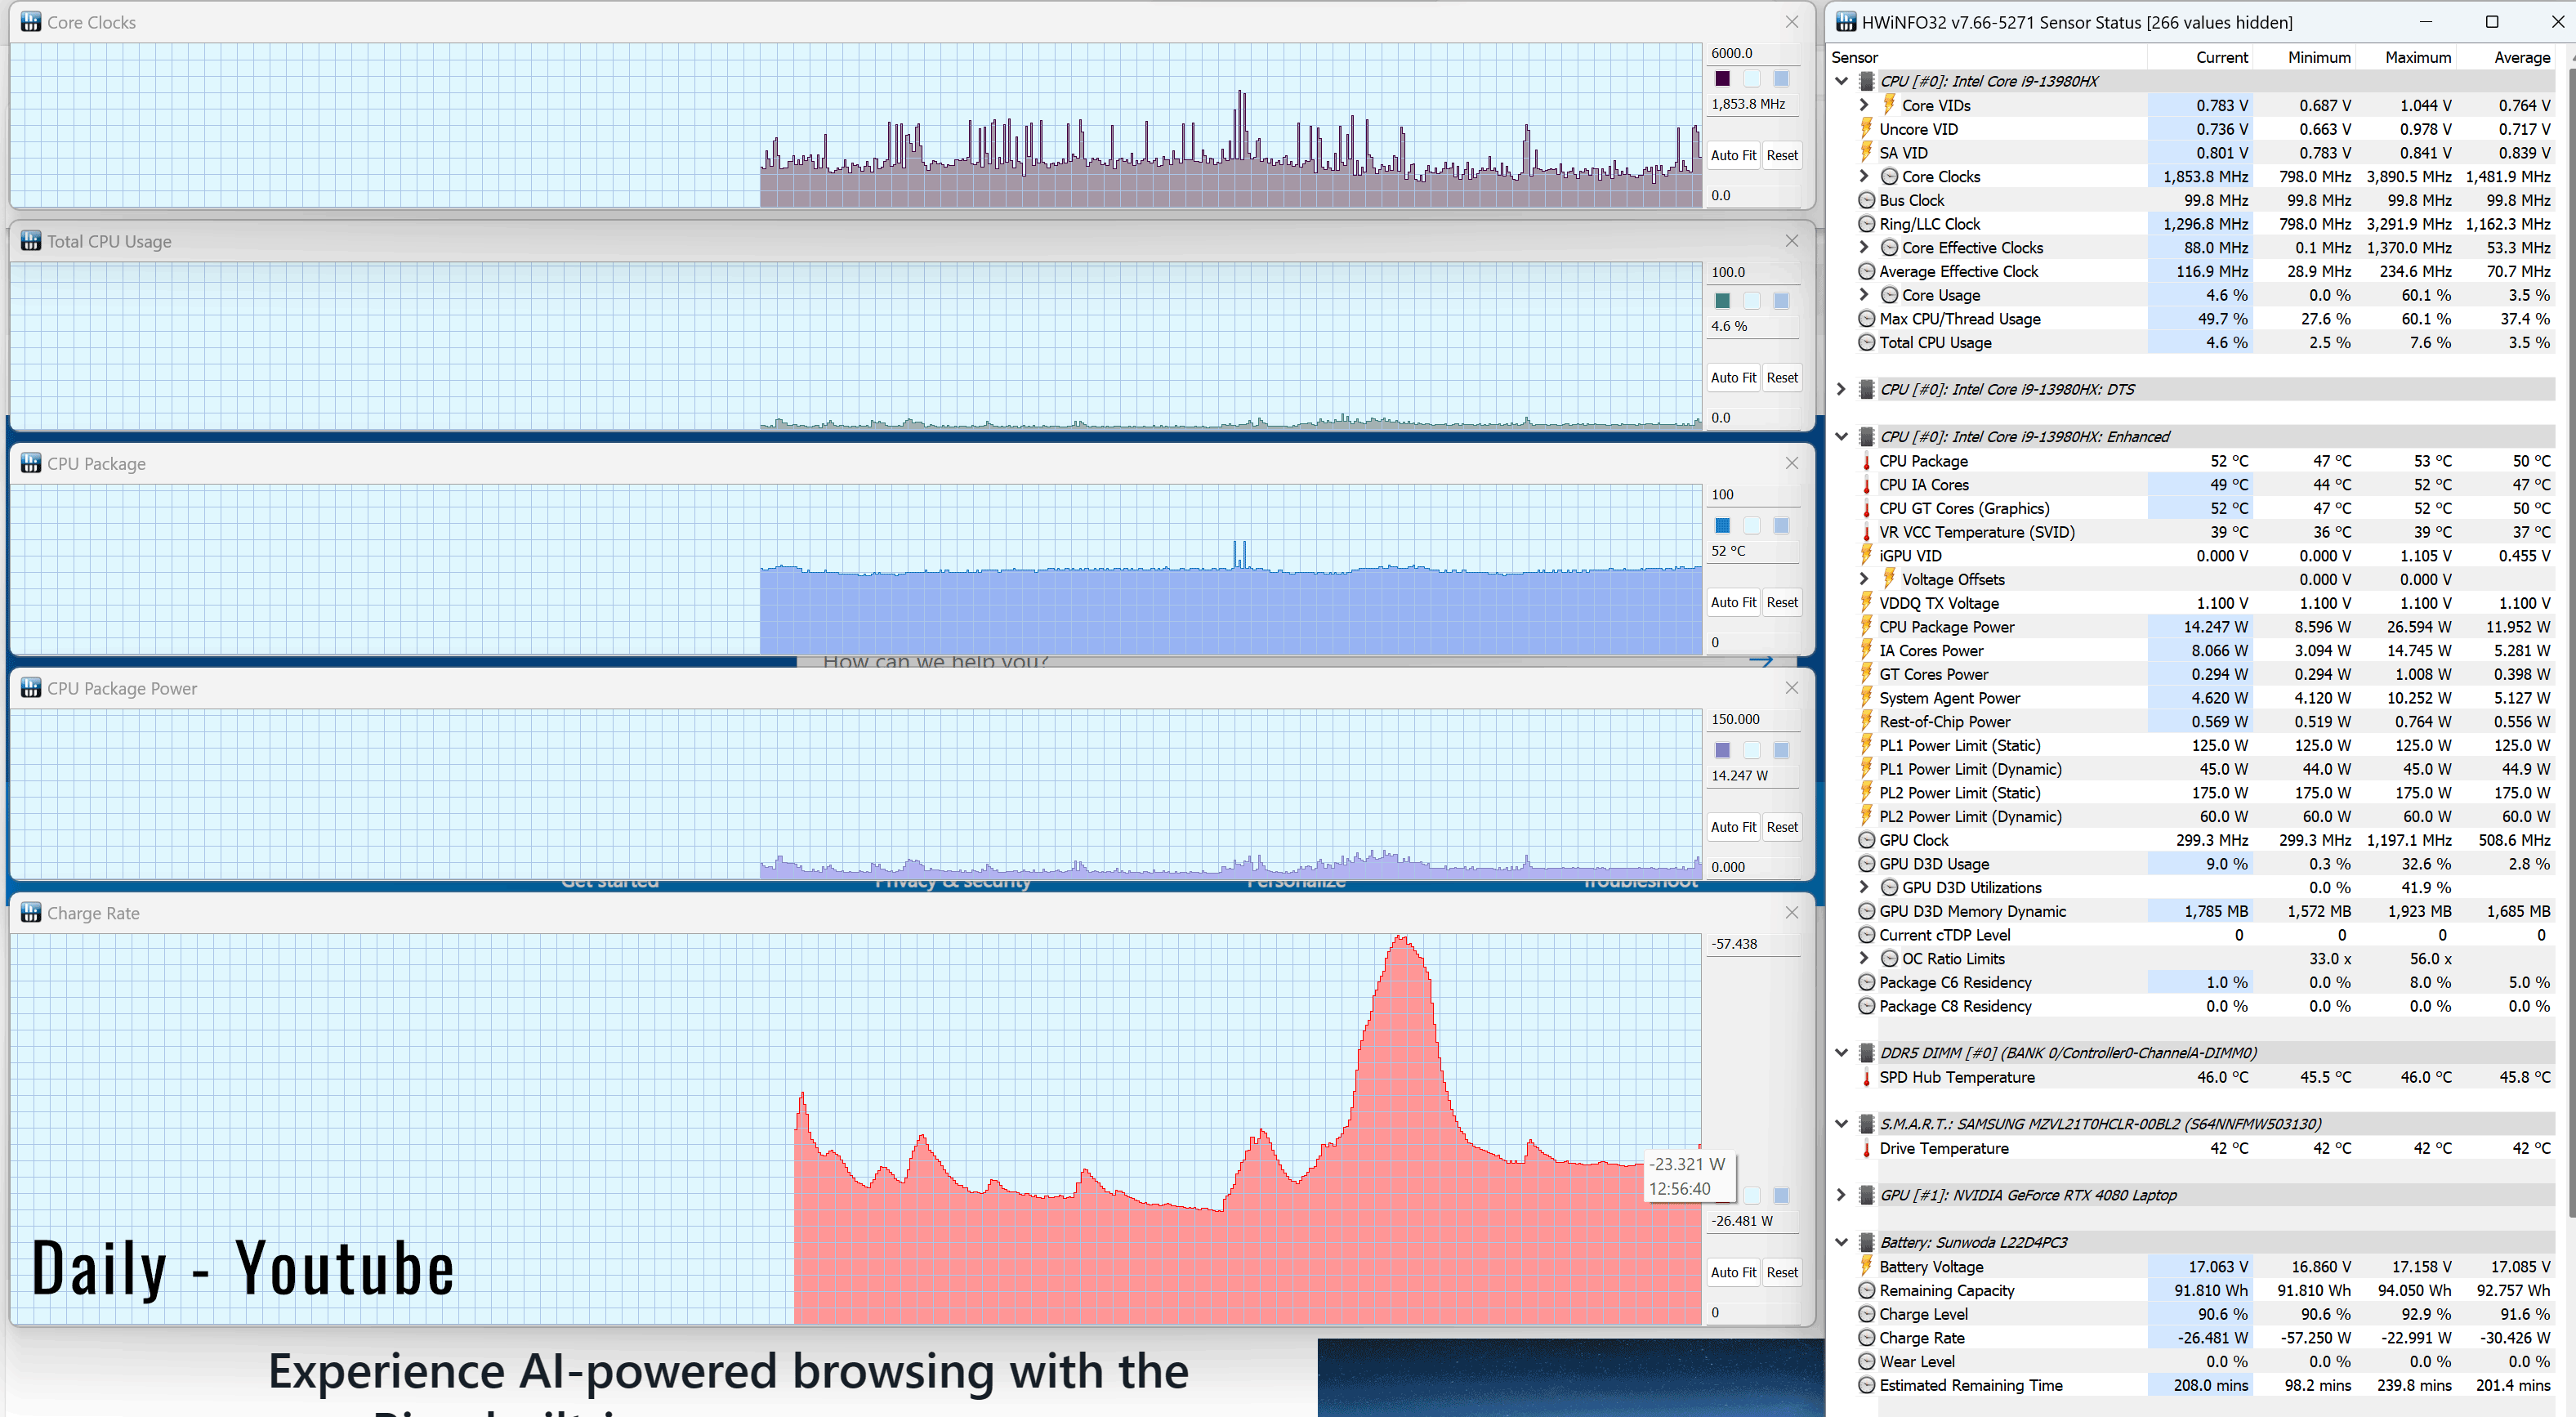Click the Uncore VID lightning bolt icon
Viewport: 2576px width, 1417px height.
tap(1866, 129)
